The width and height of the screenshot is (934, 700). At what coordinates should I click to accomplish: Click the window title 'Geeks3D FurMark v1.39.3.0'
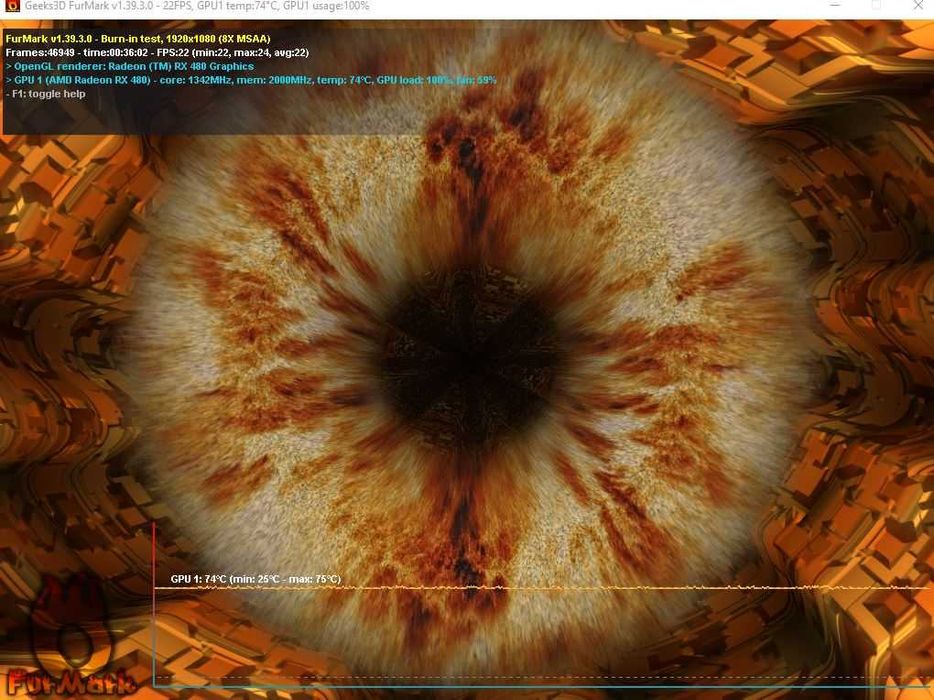(x=91, y=6)
